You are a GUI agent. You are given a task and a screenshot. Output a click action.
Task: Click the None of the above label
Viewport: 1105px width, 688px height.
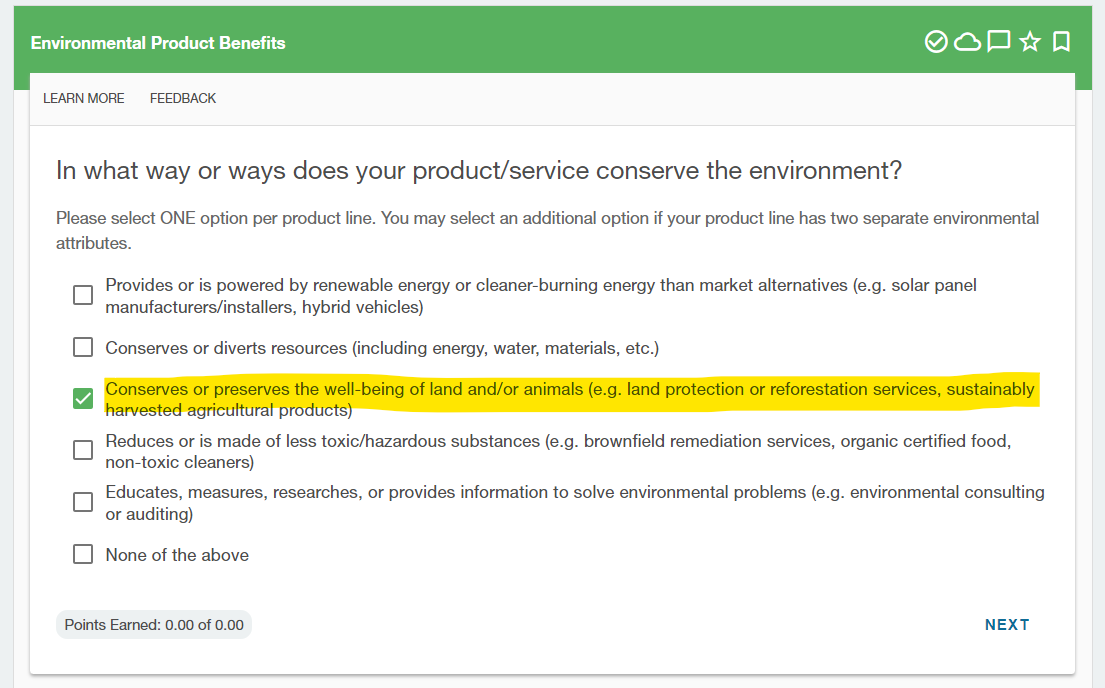(177, 555)
